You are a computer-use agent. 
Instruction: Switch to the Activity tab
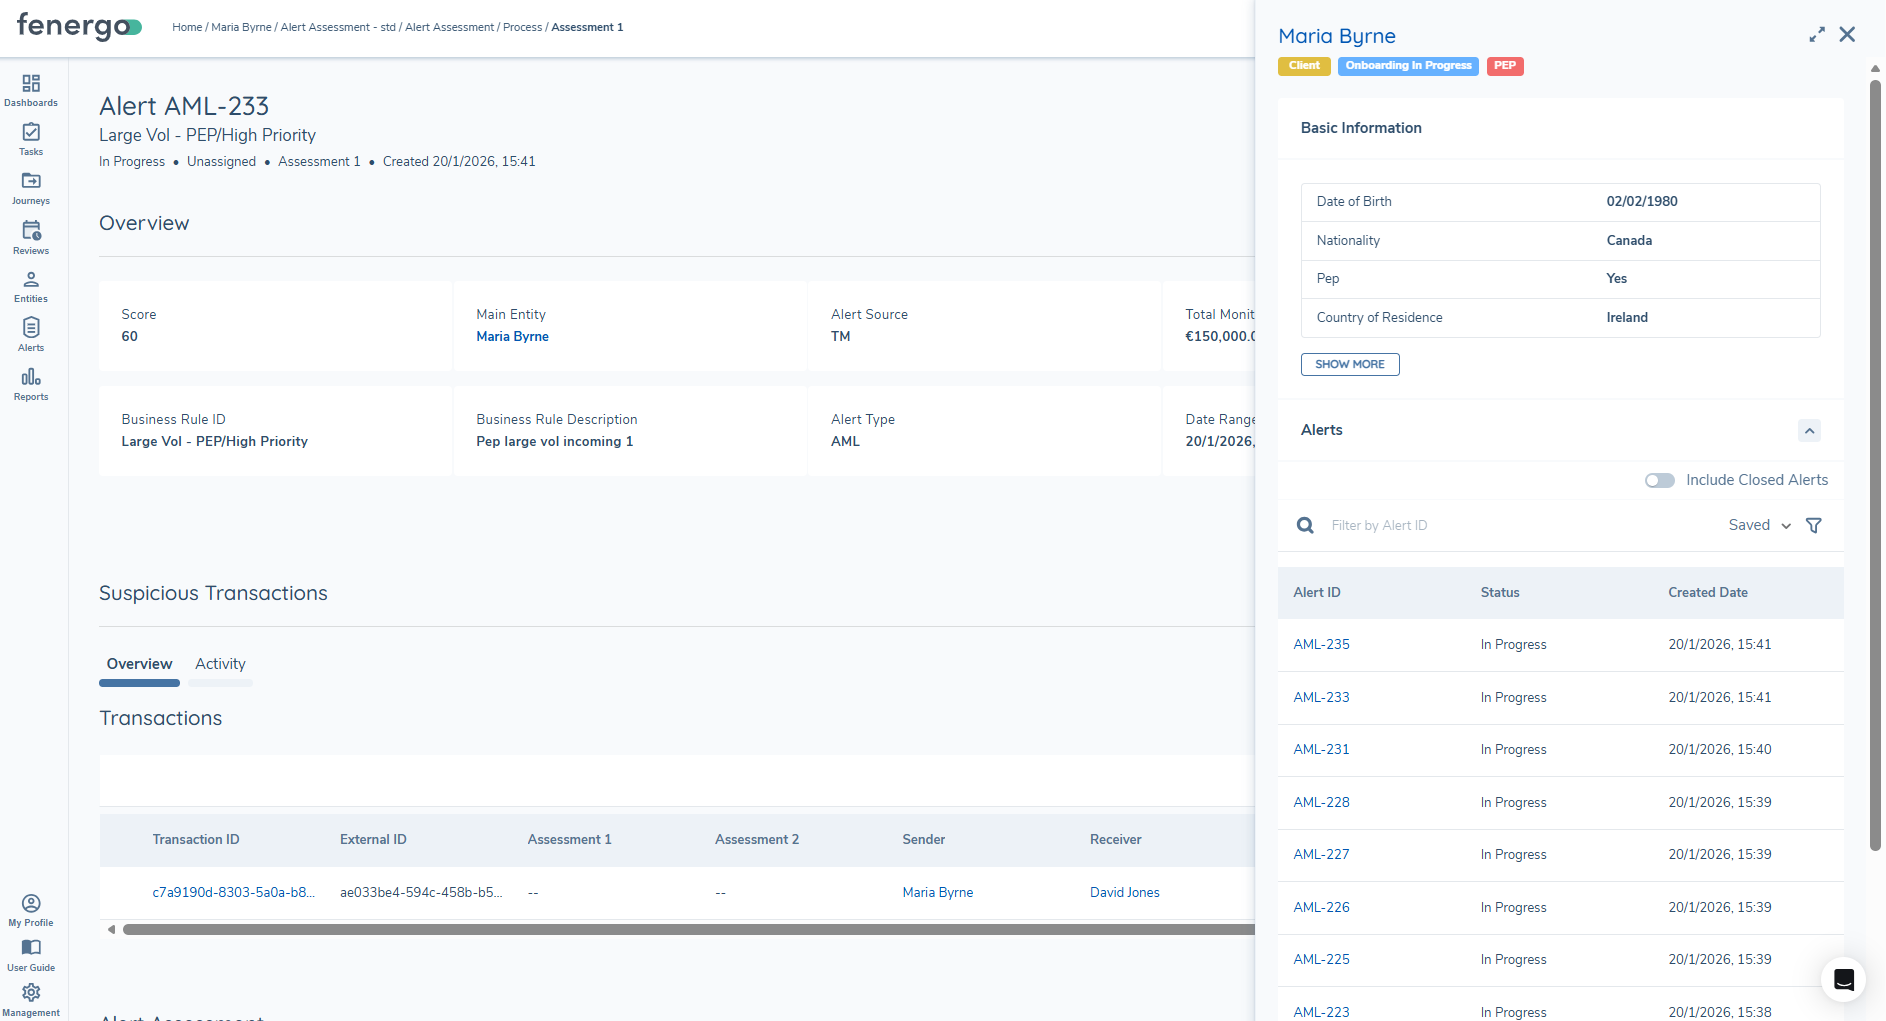pyautogui.click(x=220, y=663)
